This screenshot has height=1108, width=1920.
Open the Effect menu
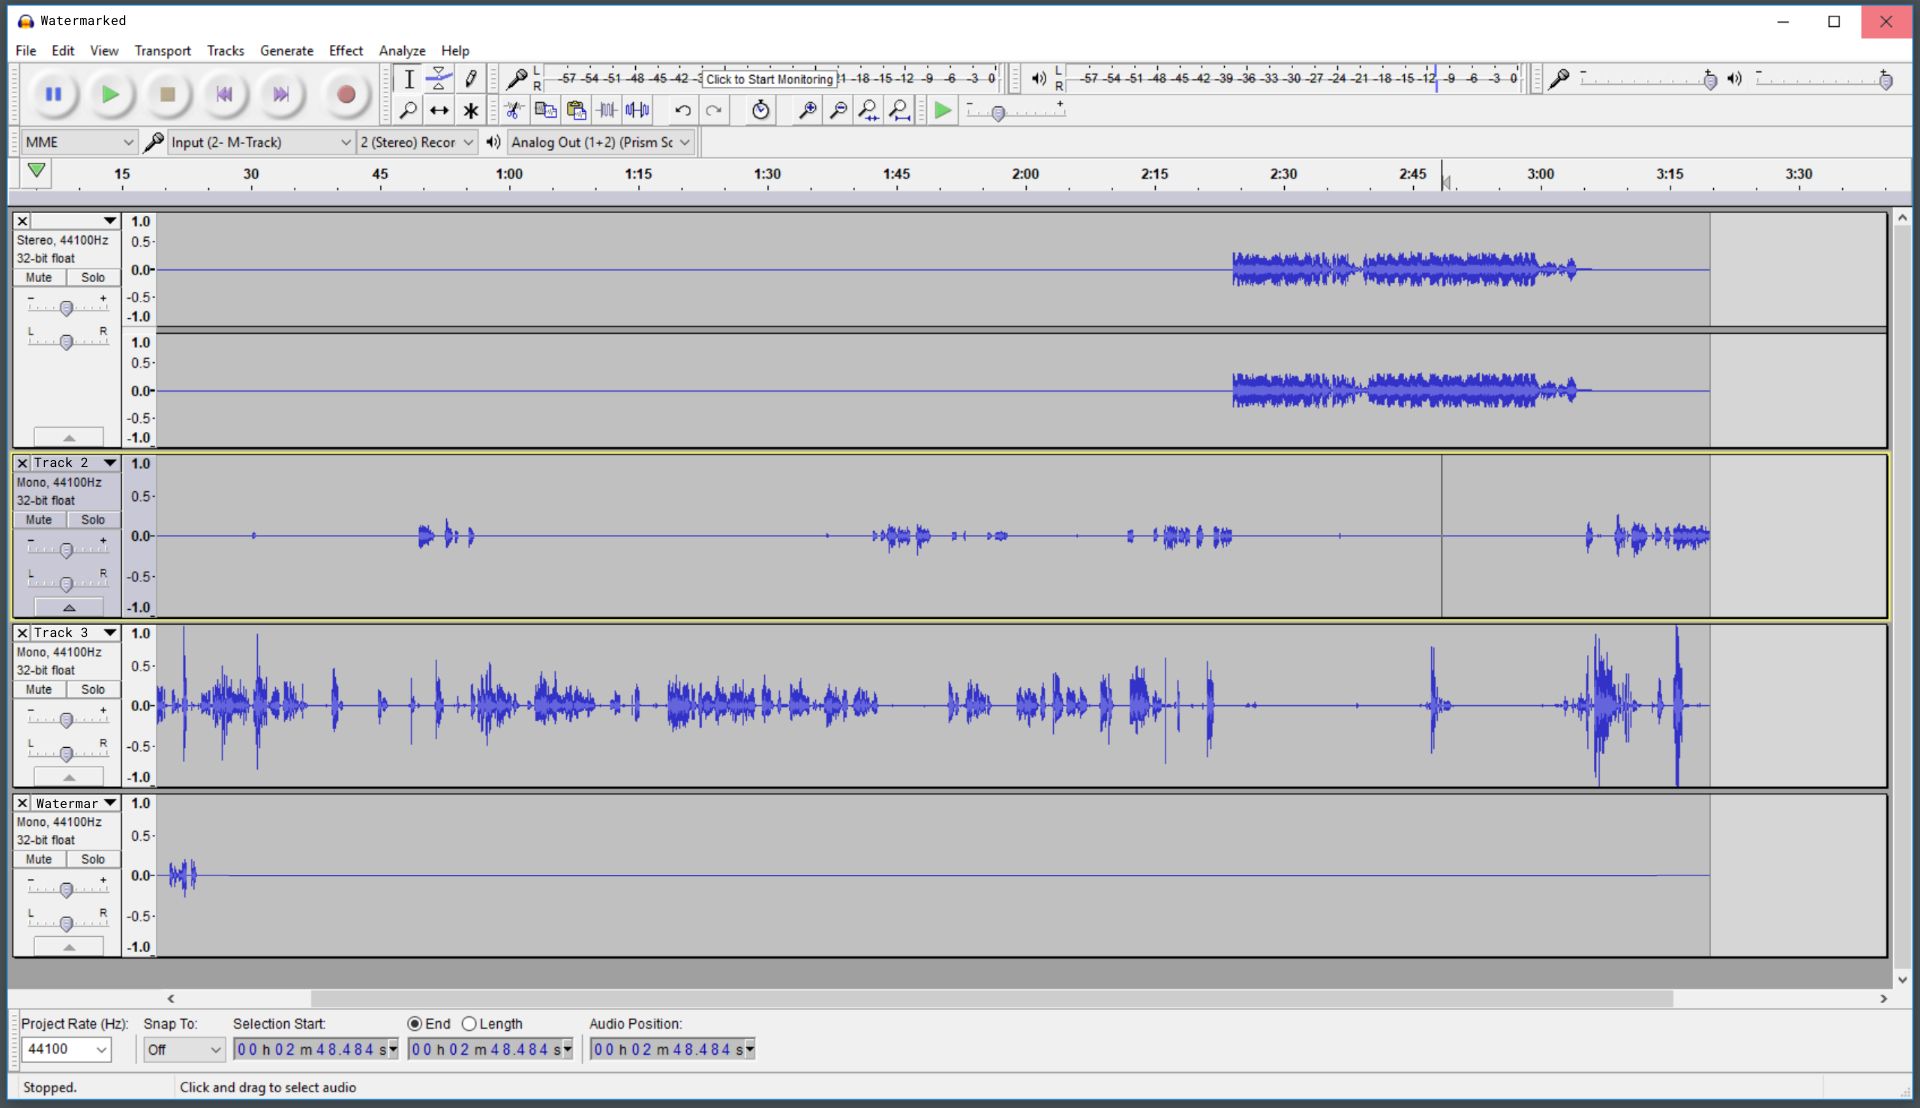click(345, 50)
